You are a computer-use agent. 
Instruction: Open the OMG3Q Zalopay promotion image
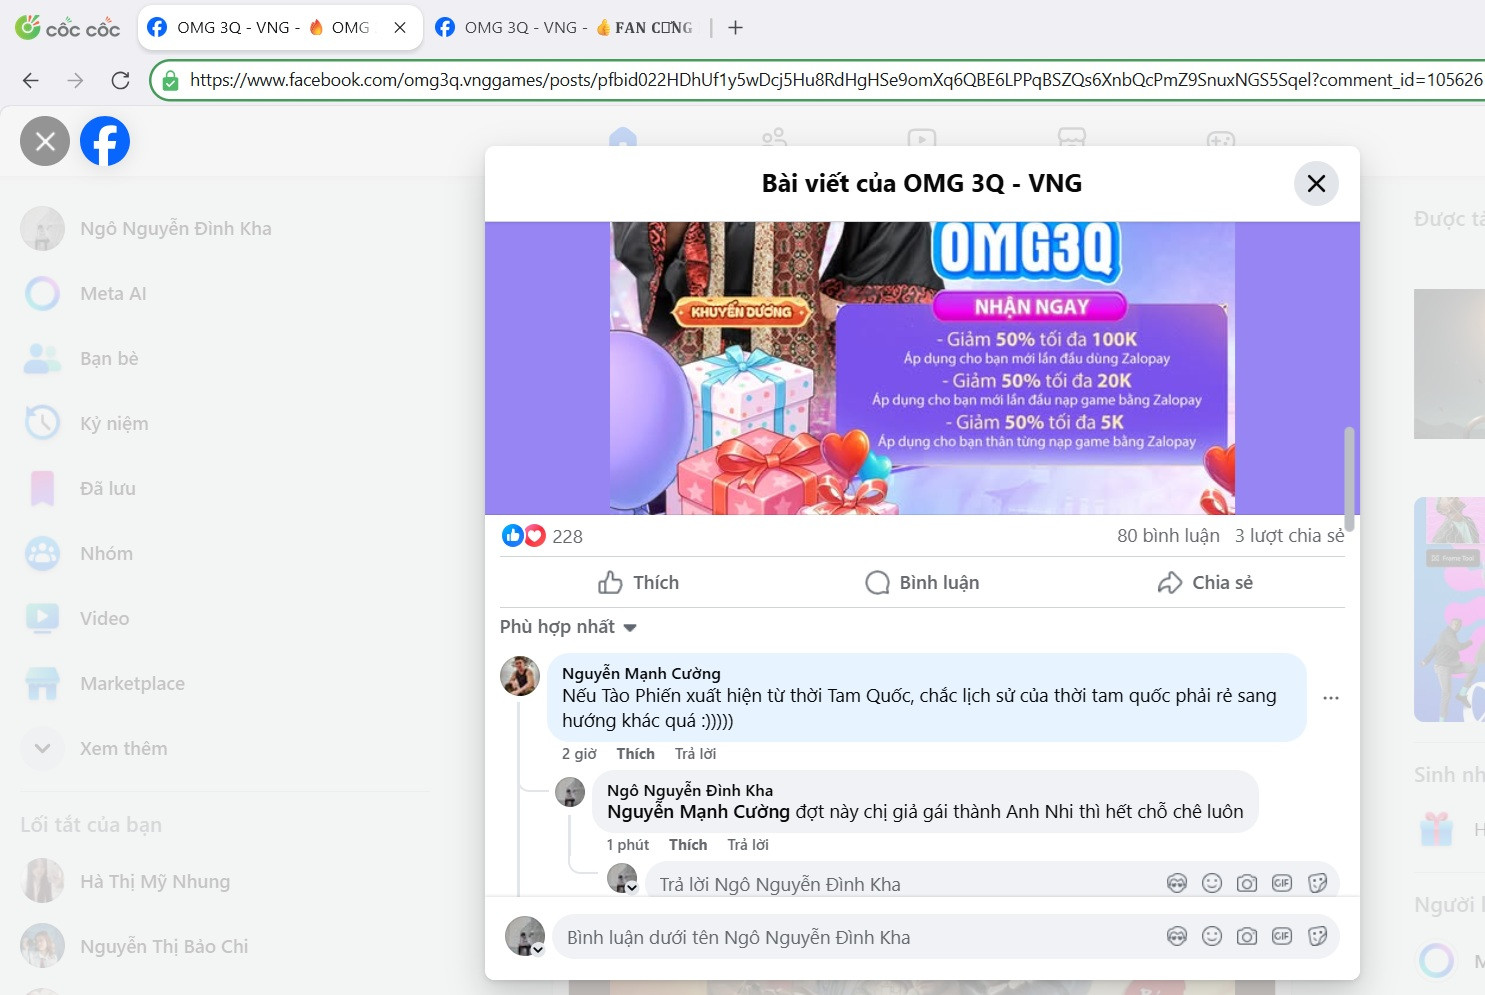pyautogui.click(x=922, y=368)
